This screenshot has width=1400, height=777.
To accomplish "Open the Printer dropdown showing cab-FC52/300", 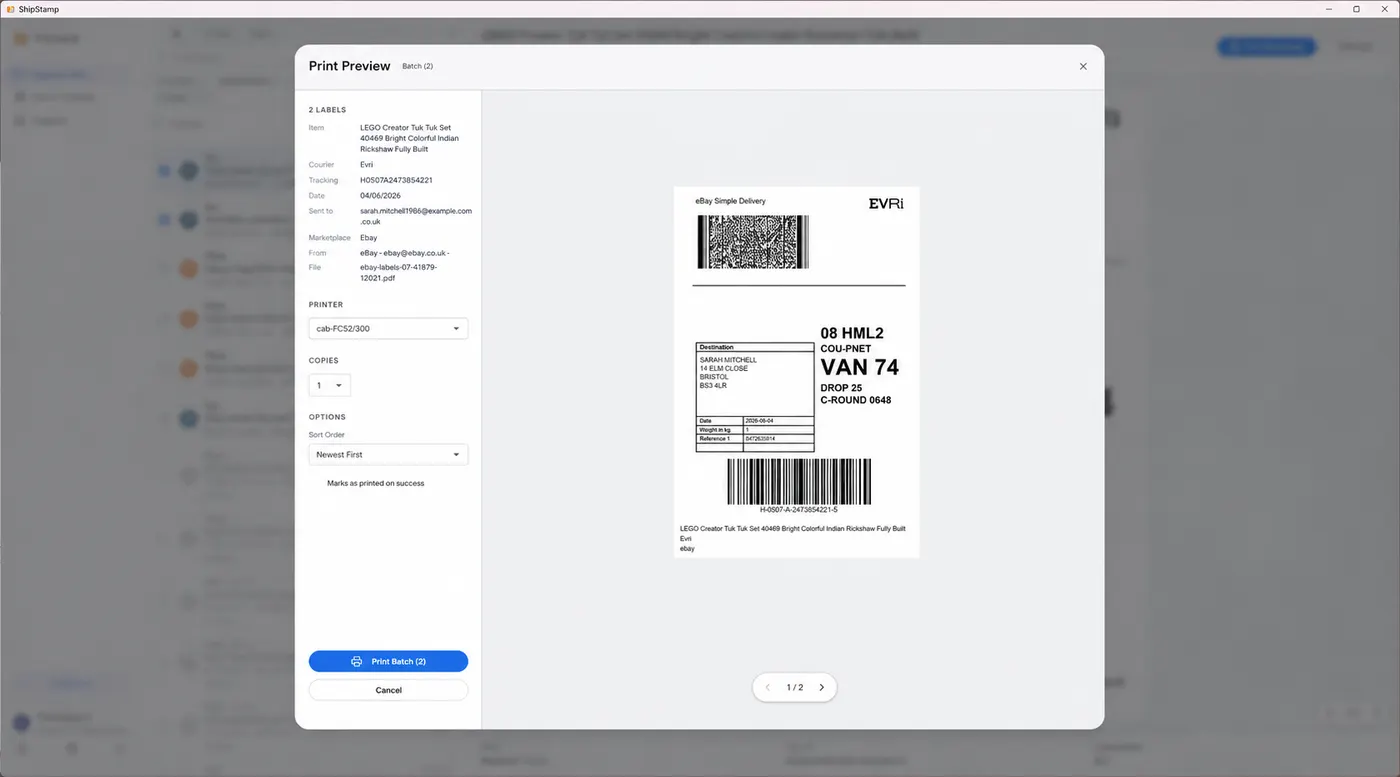I will point(388,328).
